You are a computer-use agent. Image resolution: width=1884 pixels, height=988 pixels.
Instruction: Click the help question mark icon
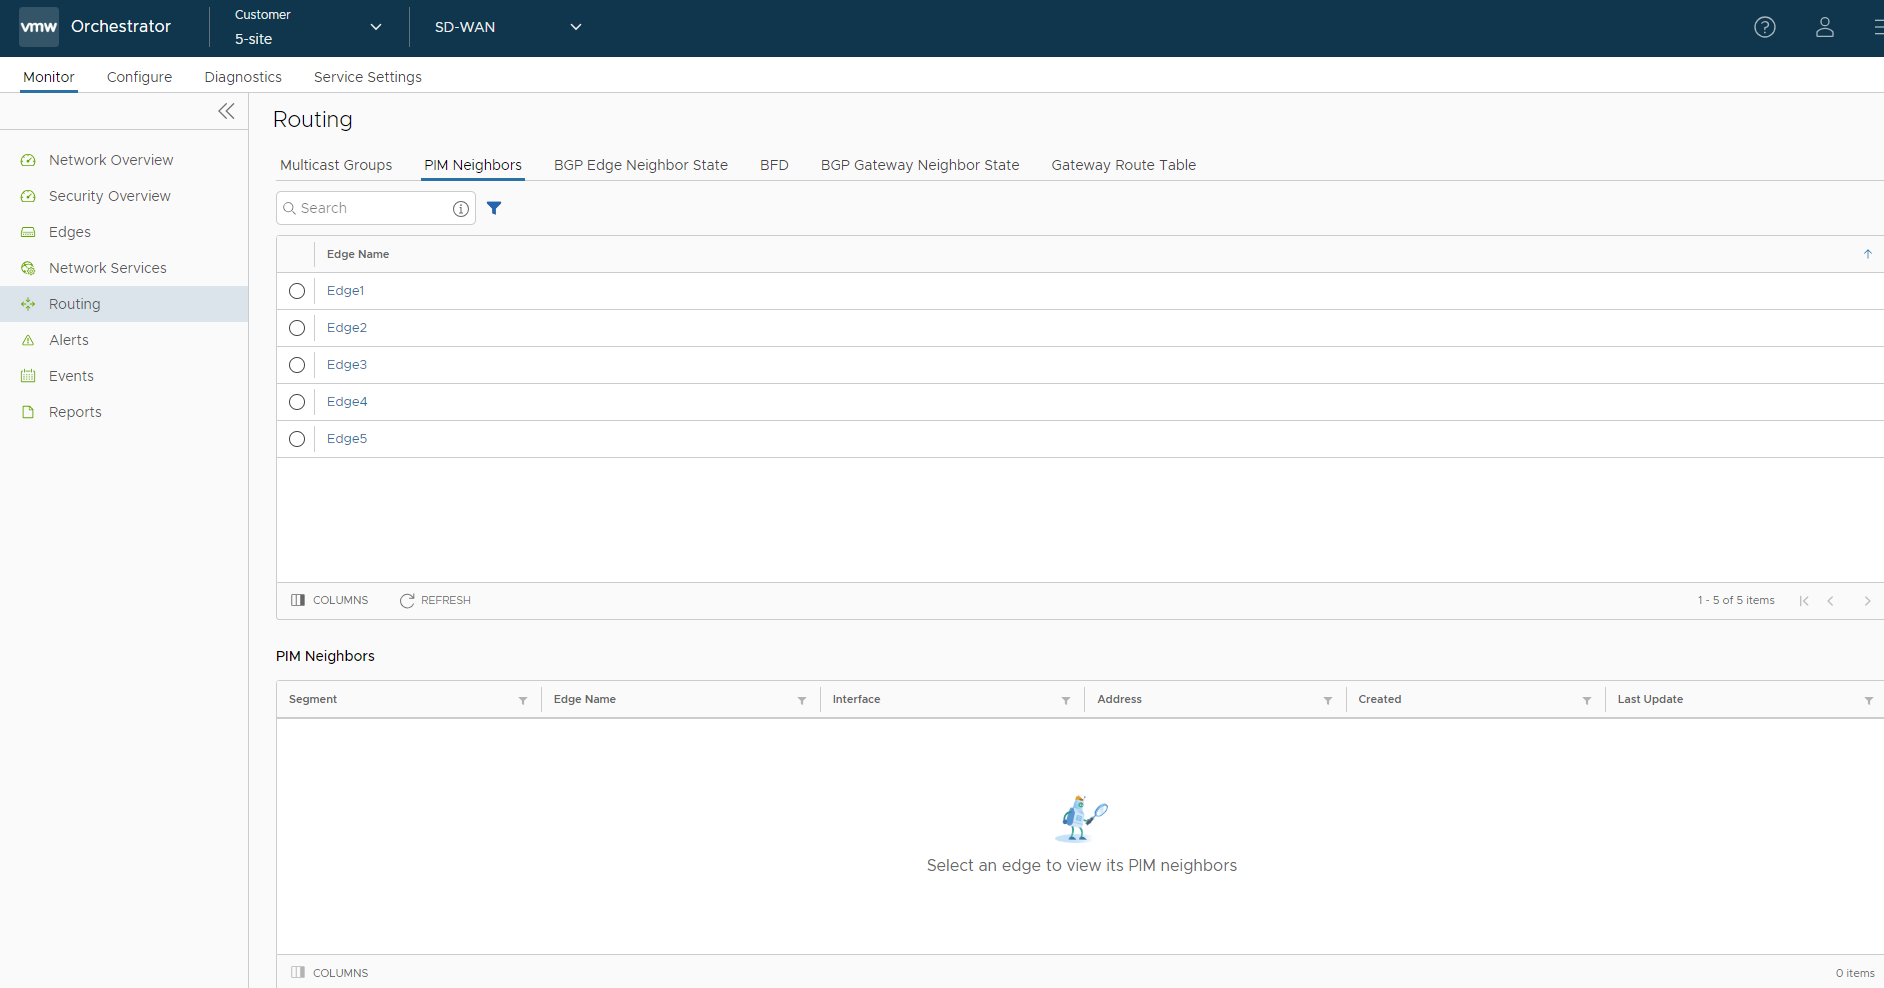pyautogui.click(x=1765, y=27)
